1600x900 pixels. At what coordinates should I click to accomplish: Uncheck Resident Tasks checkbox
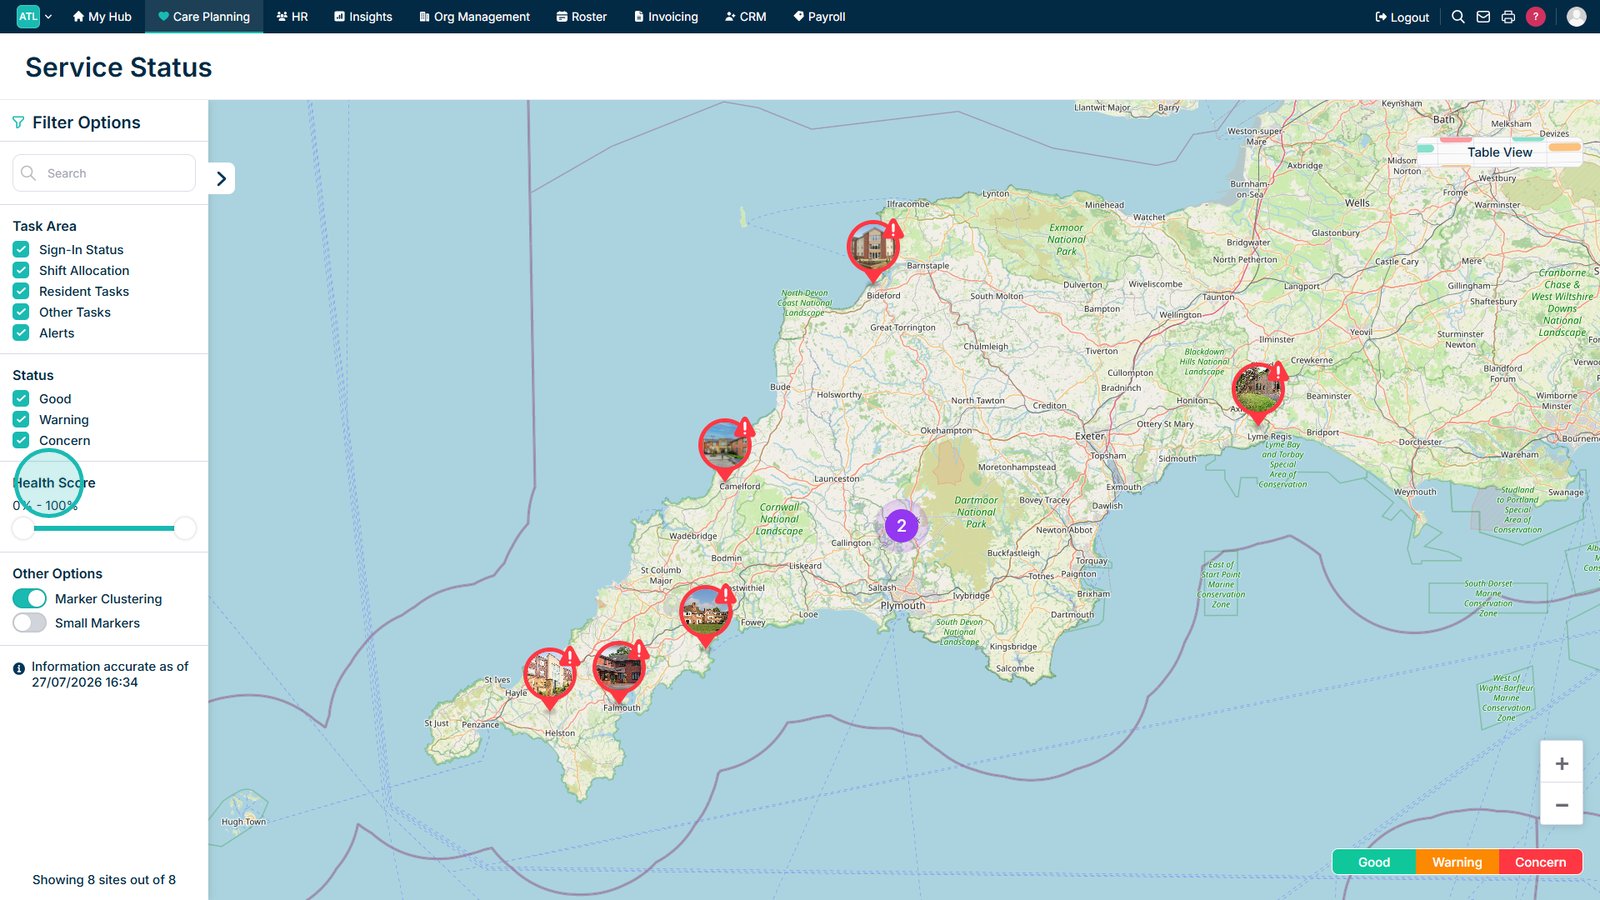[x=21, y=291]
